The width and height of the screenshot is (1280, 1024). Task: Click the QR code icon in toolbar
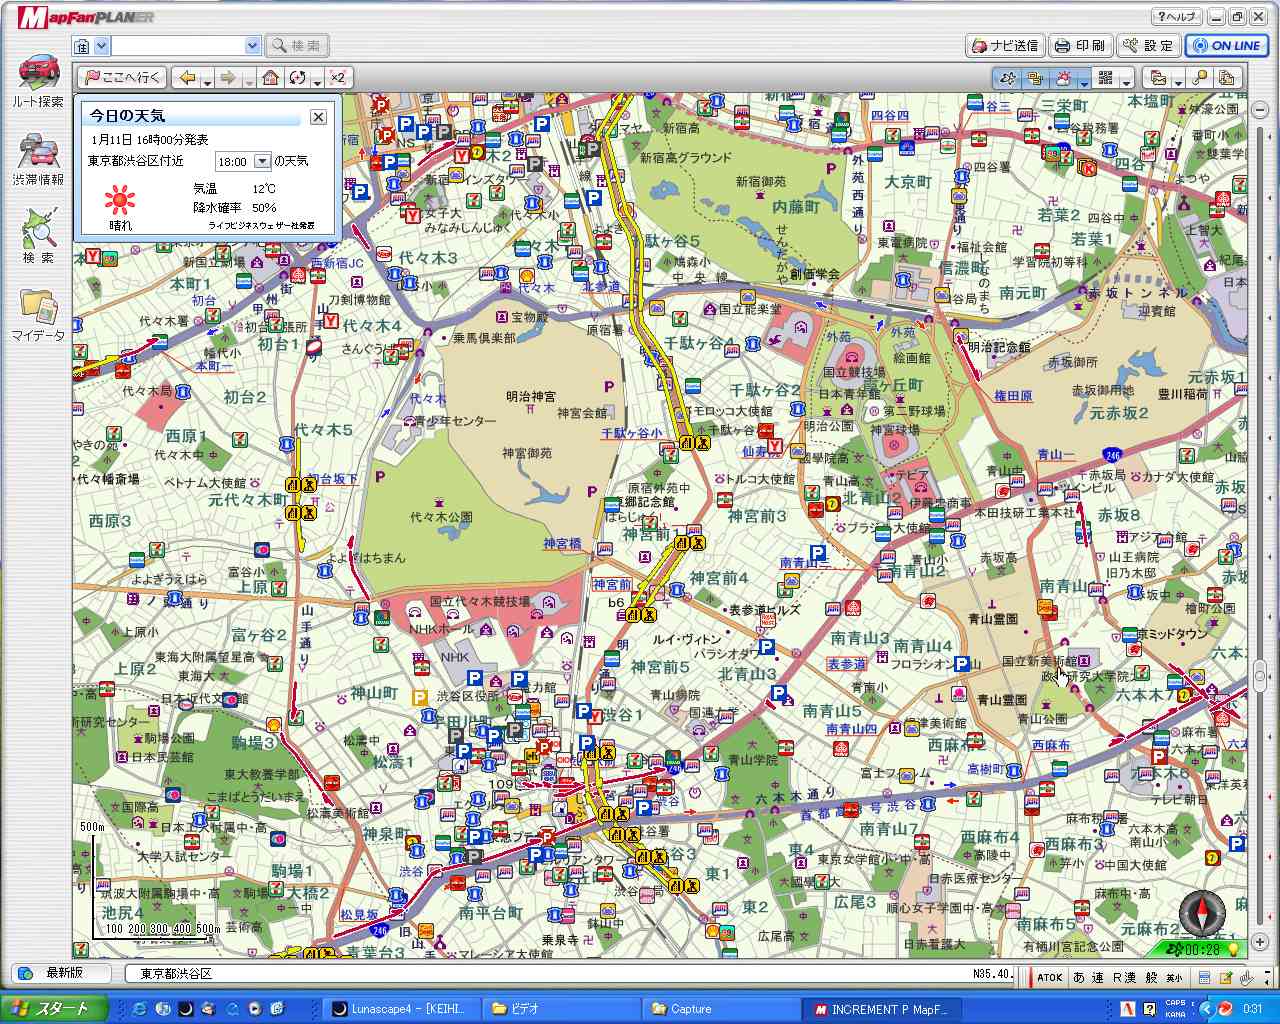point(1105,77)
